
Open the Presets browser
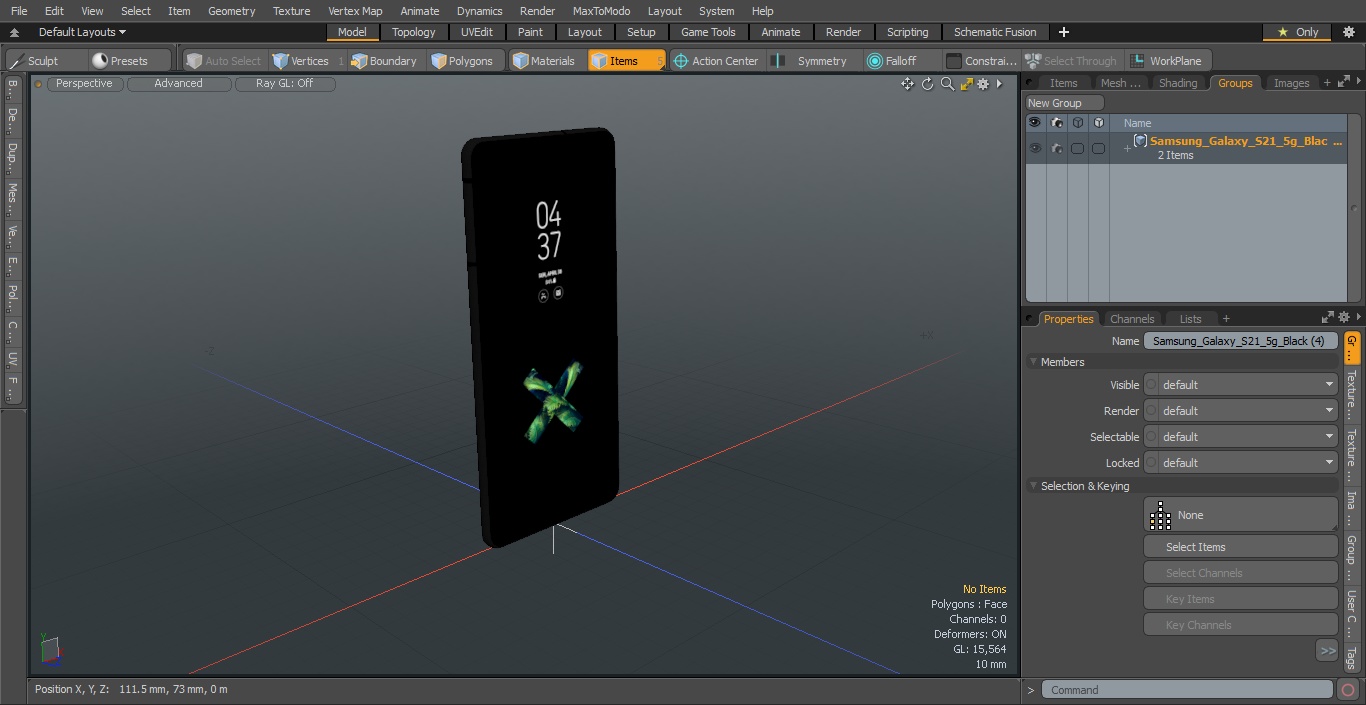[x=130, y=61]
